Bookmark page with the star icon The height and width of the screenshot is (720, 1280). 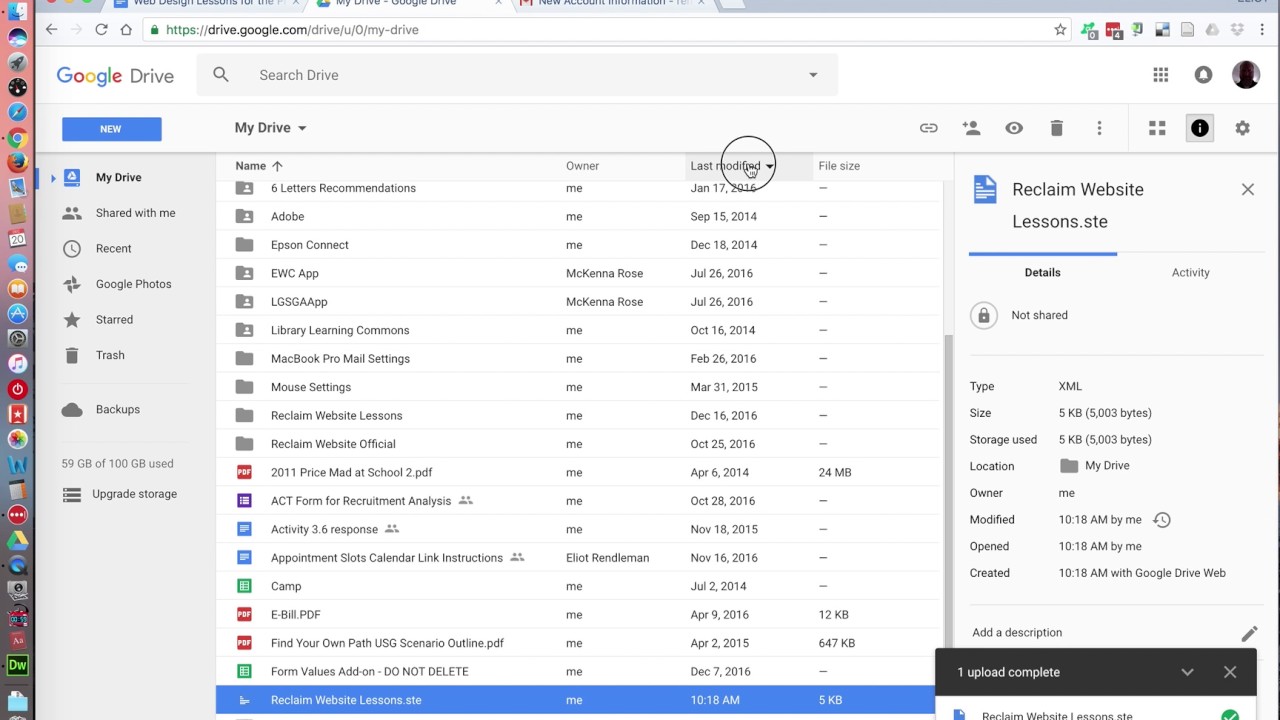pos(1060,30)
